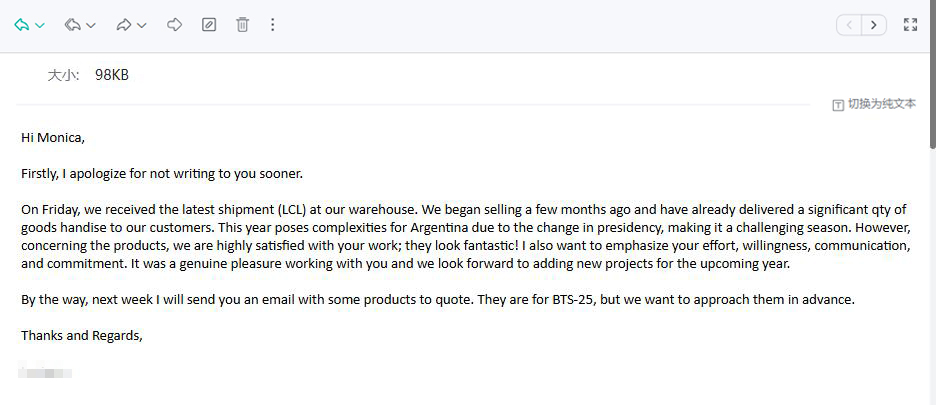Image resolution: width=936 pixels, height=405 pixels.
Task: Click the plain text T icon
Action: click(838, 105)
